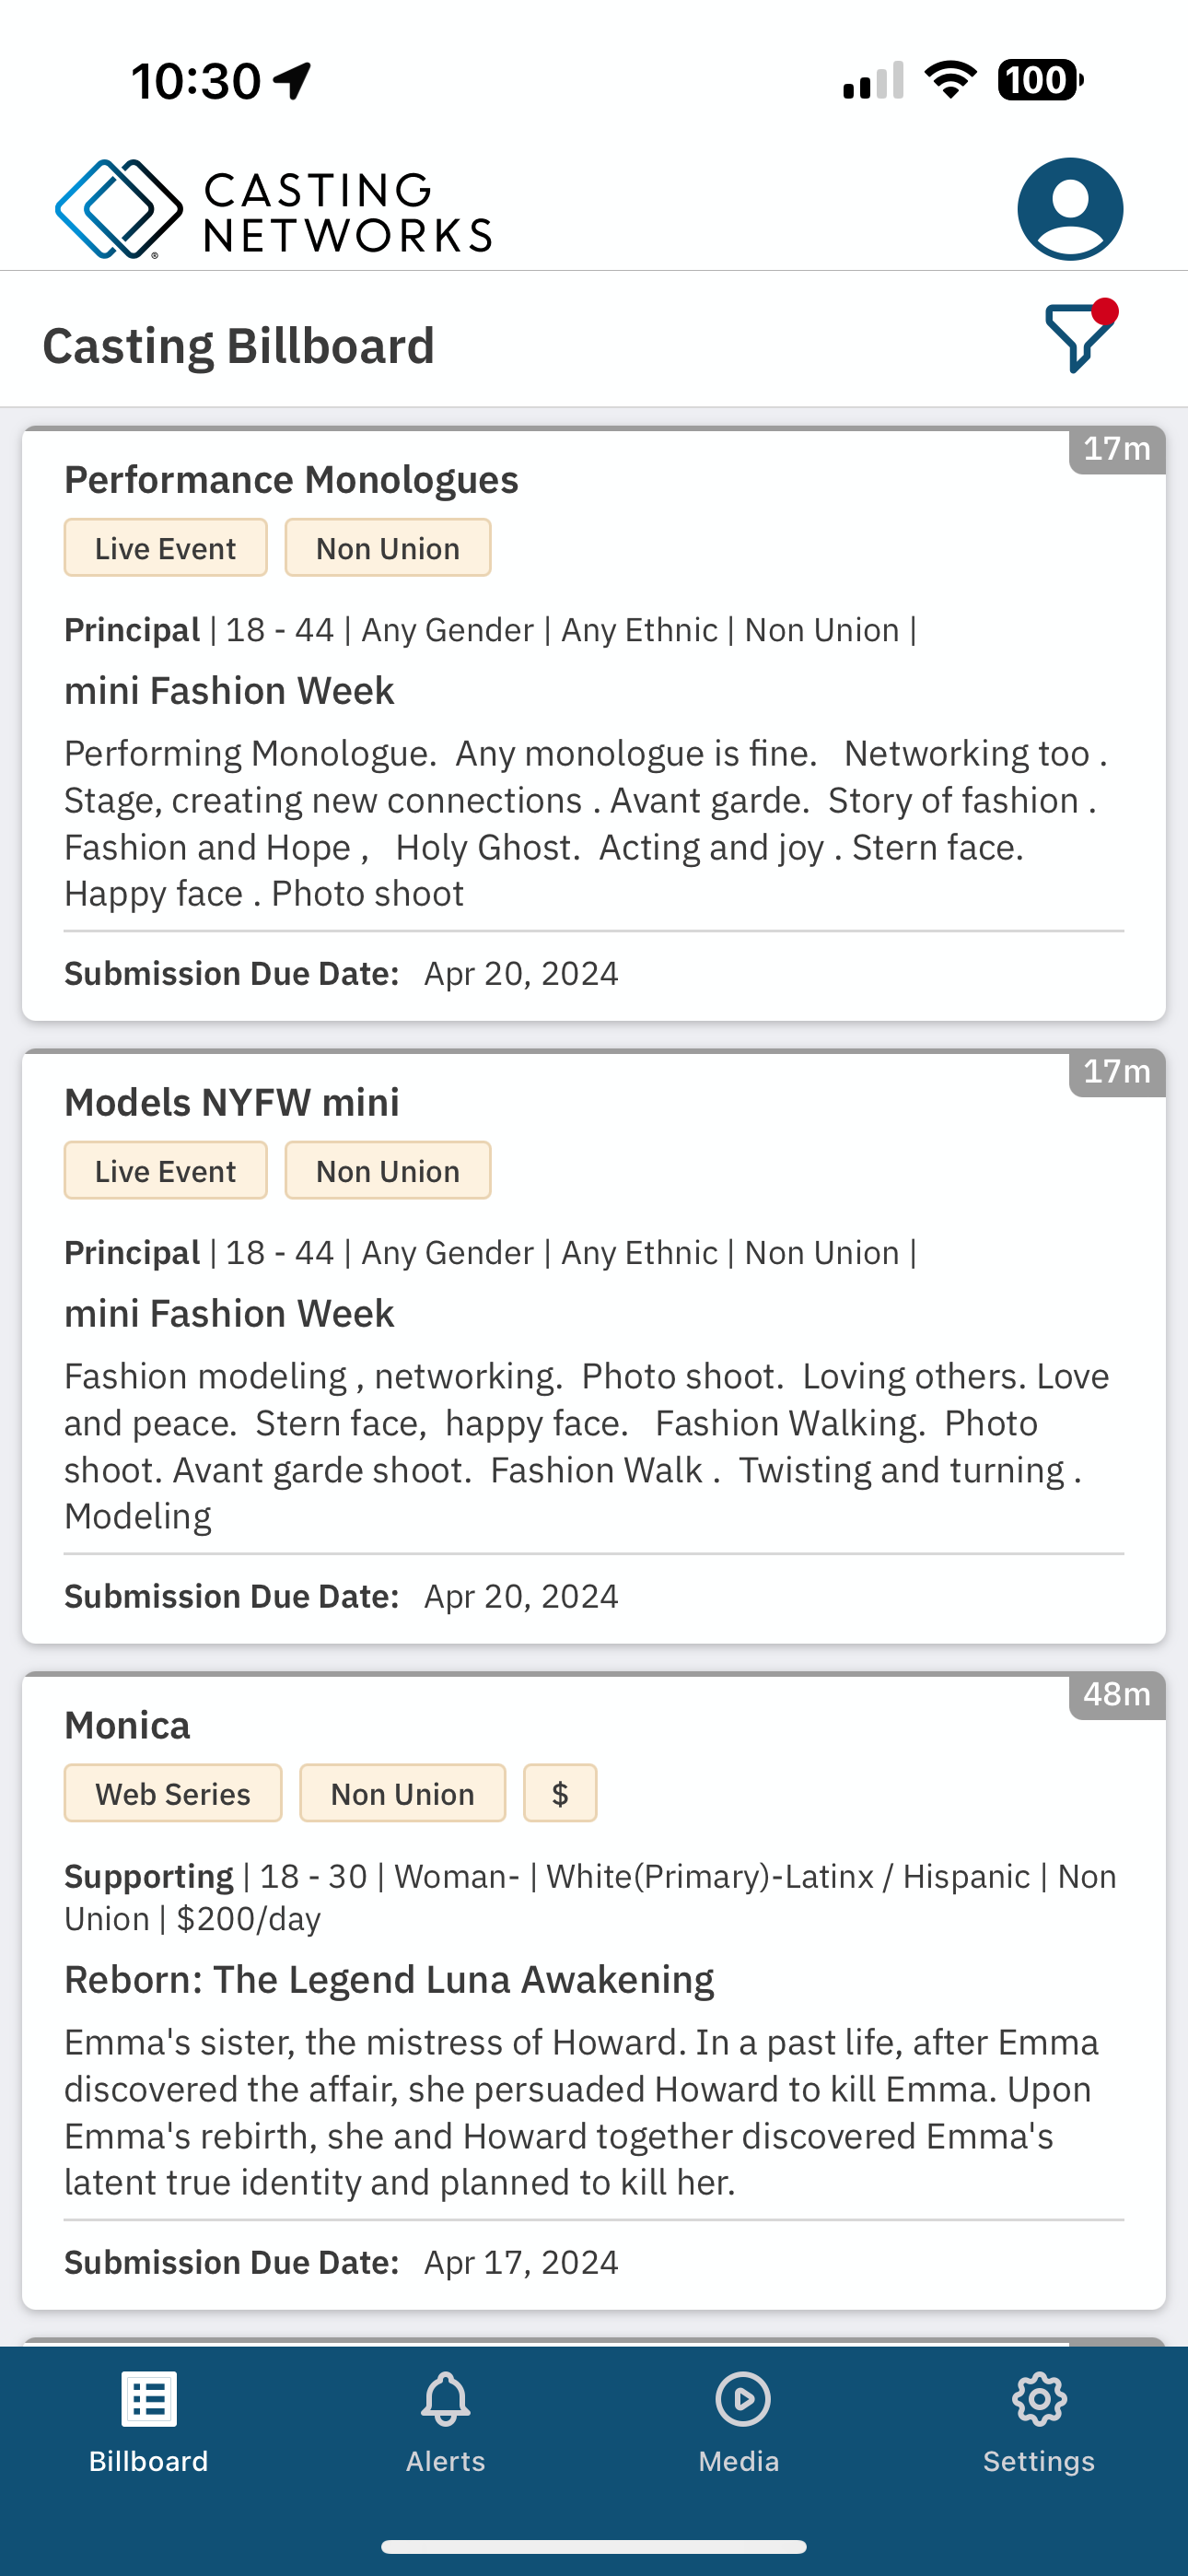Tap the battery indicator in status bar
Screen dimensions: 1188x2576
(1040, 80)
